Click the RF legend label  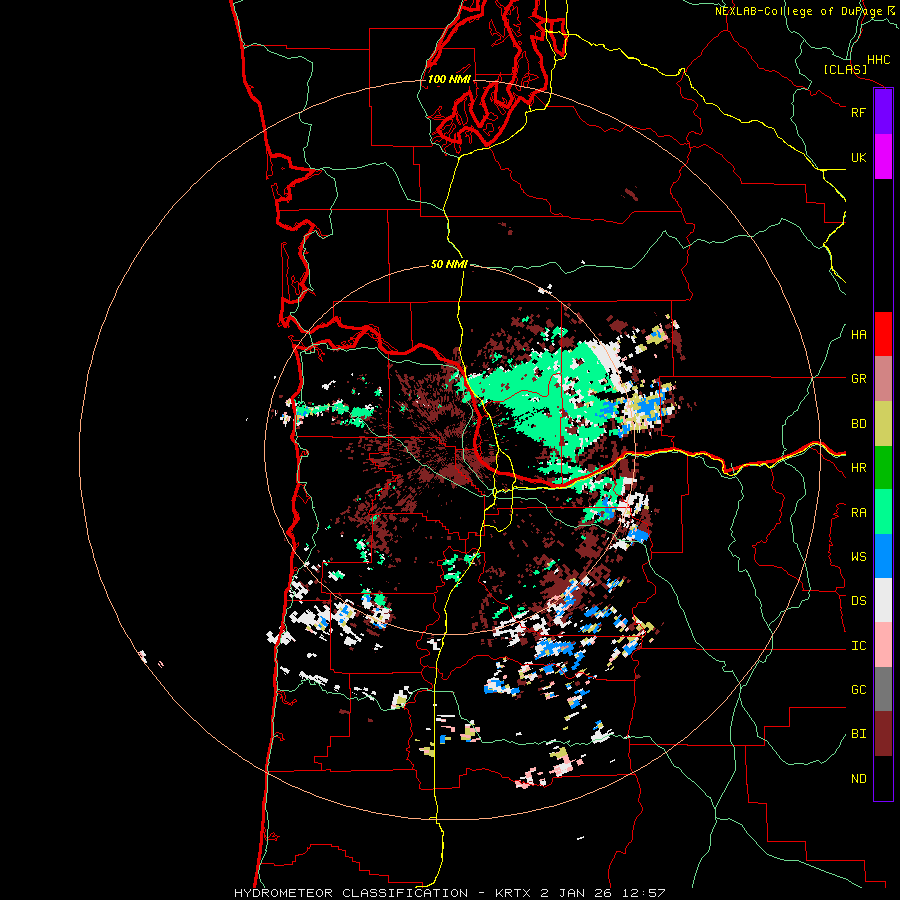858,112
